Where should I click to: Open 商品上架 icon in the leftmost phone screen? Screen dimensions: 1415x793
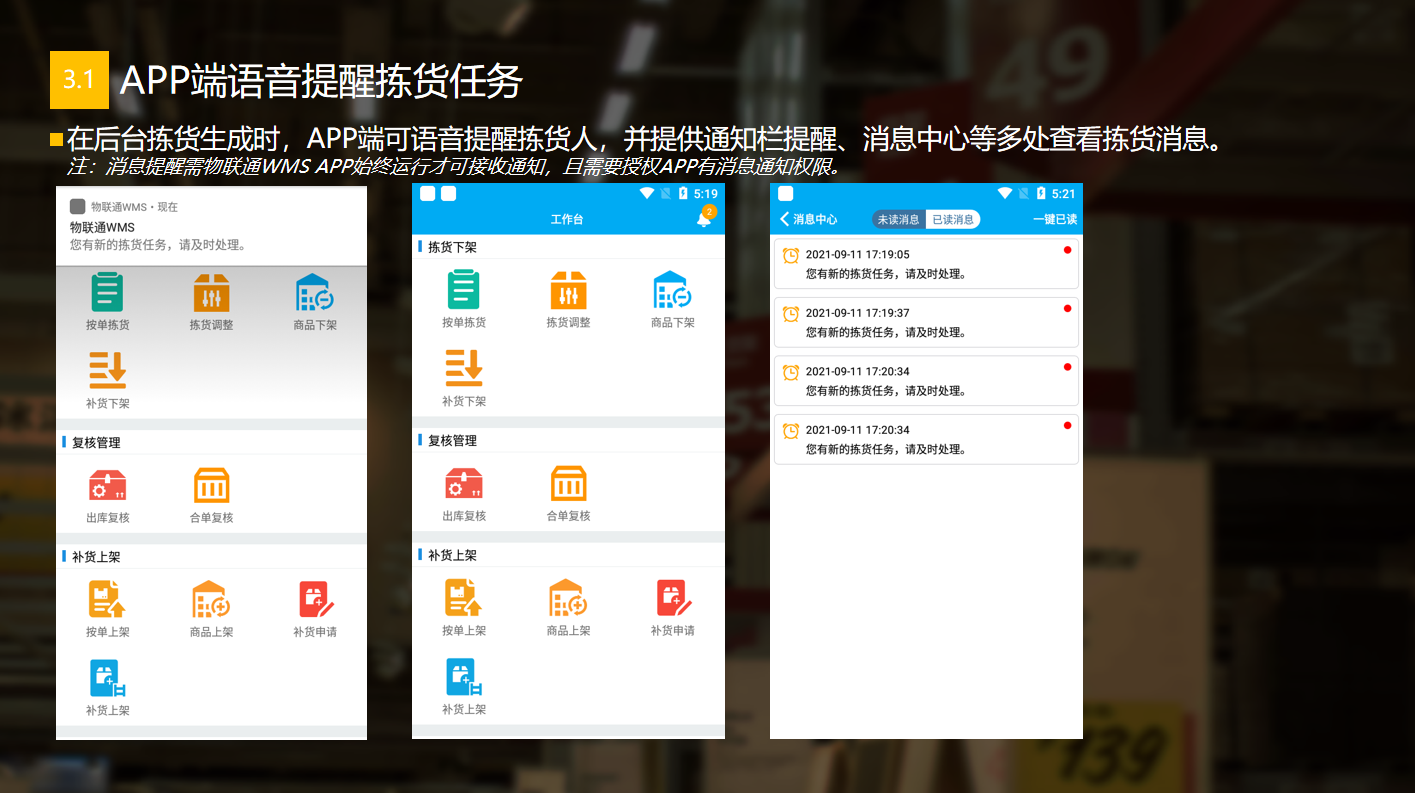(211, 599)
